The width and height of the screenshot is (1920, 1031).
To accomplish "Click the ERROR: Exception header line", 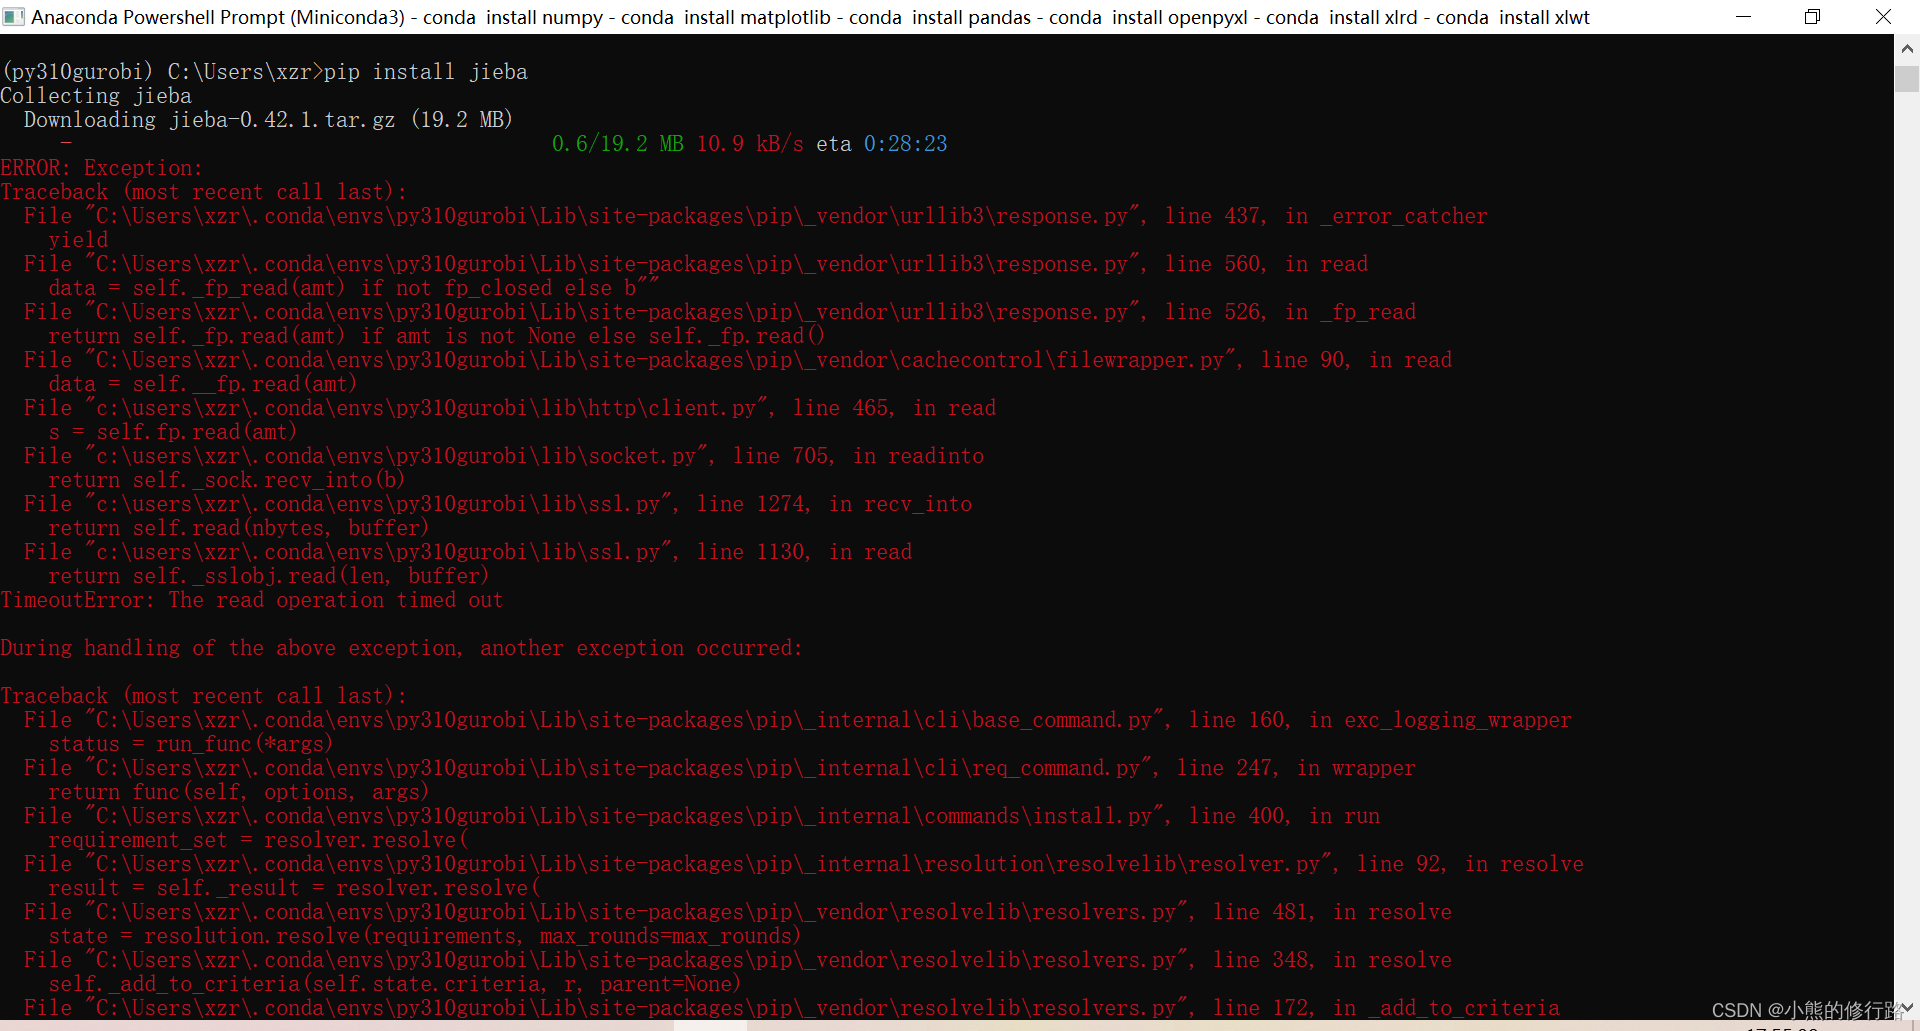I will pyautogui.click(x=101, y=167).
